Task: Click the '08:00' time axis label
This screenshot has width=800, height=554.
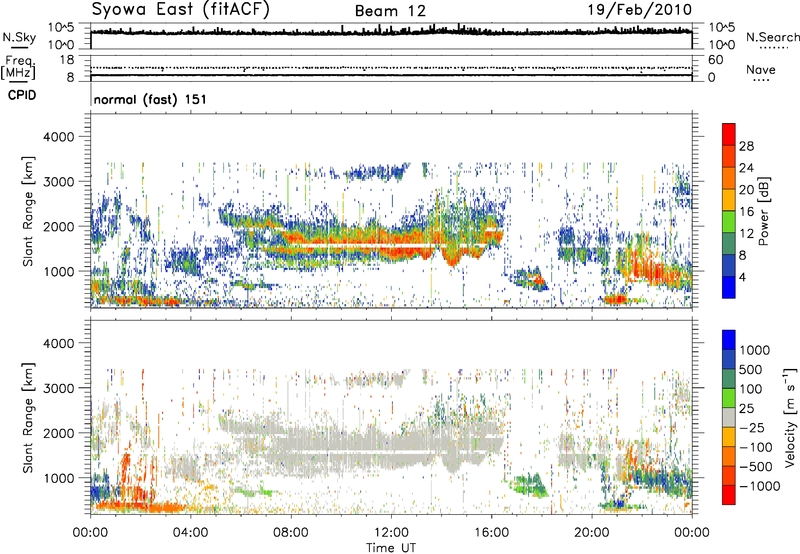Action: click(x=291, y=533)
